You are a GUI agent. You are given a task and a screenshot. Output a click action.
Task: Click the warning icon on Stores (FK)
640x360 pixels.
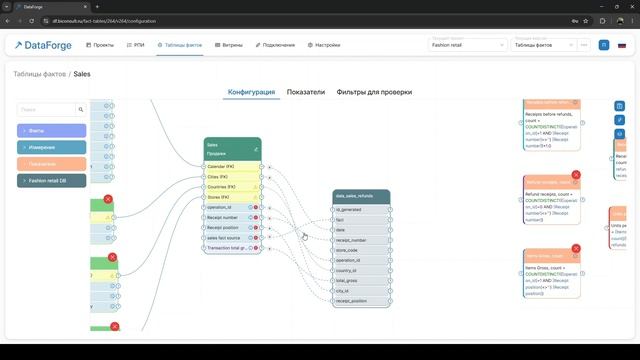[x=256, y=197]
